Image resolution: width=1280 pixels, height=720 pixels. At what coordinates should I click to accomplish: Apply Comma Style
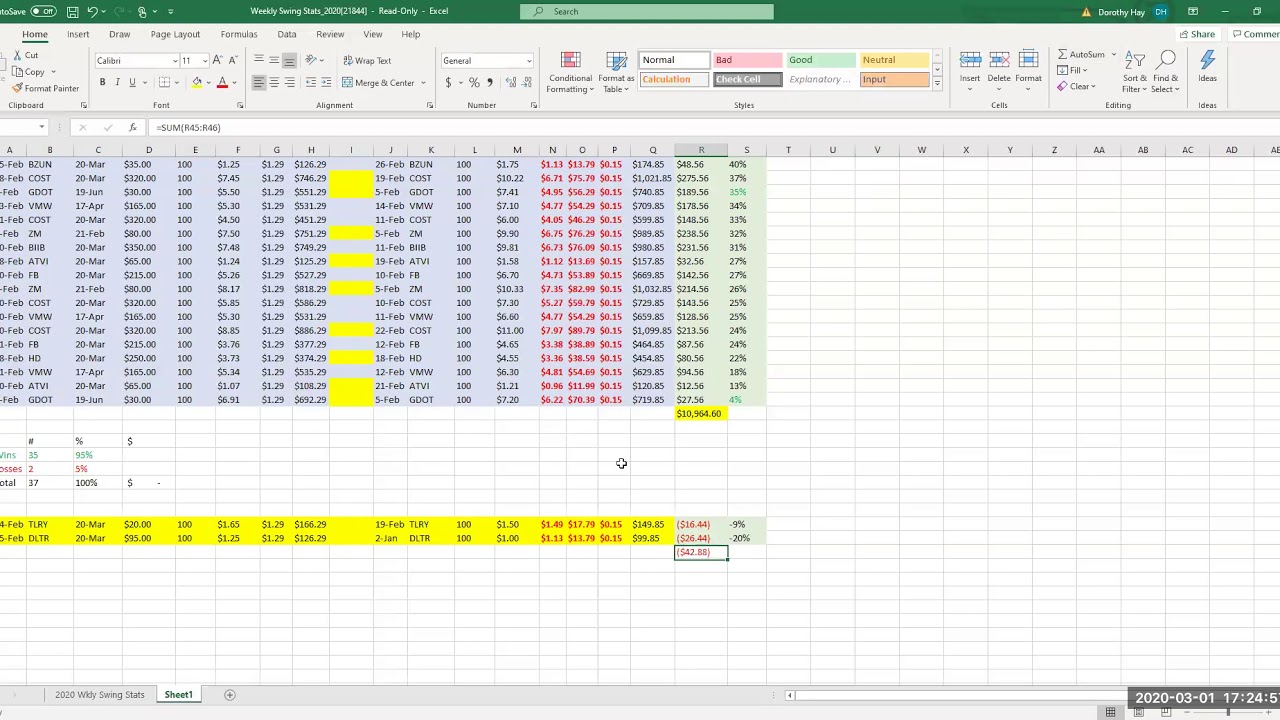489,82
